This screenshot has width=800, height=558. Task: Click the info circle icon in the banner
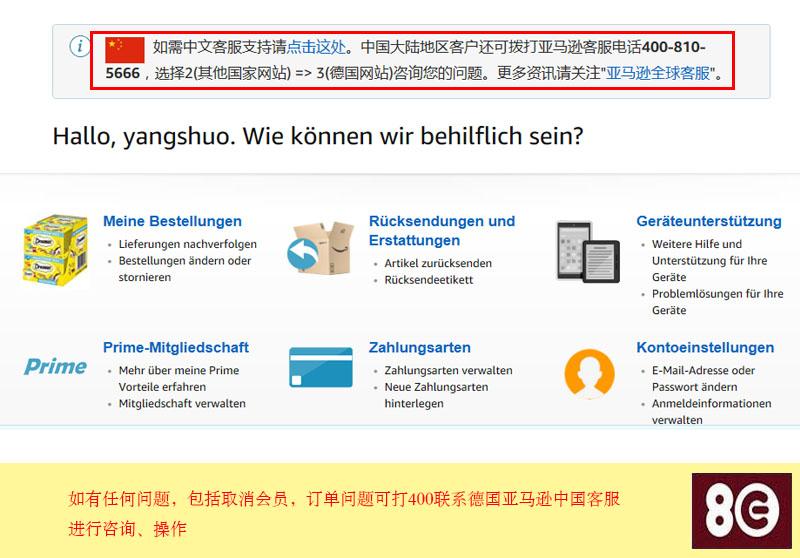click(79, 46)
